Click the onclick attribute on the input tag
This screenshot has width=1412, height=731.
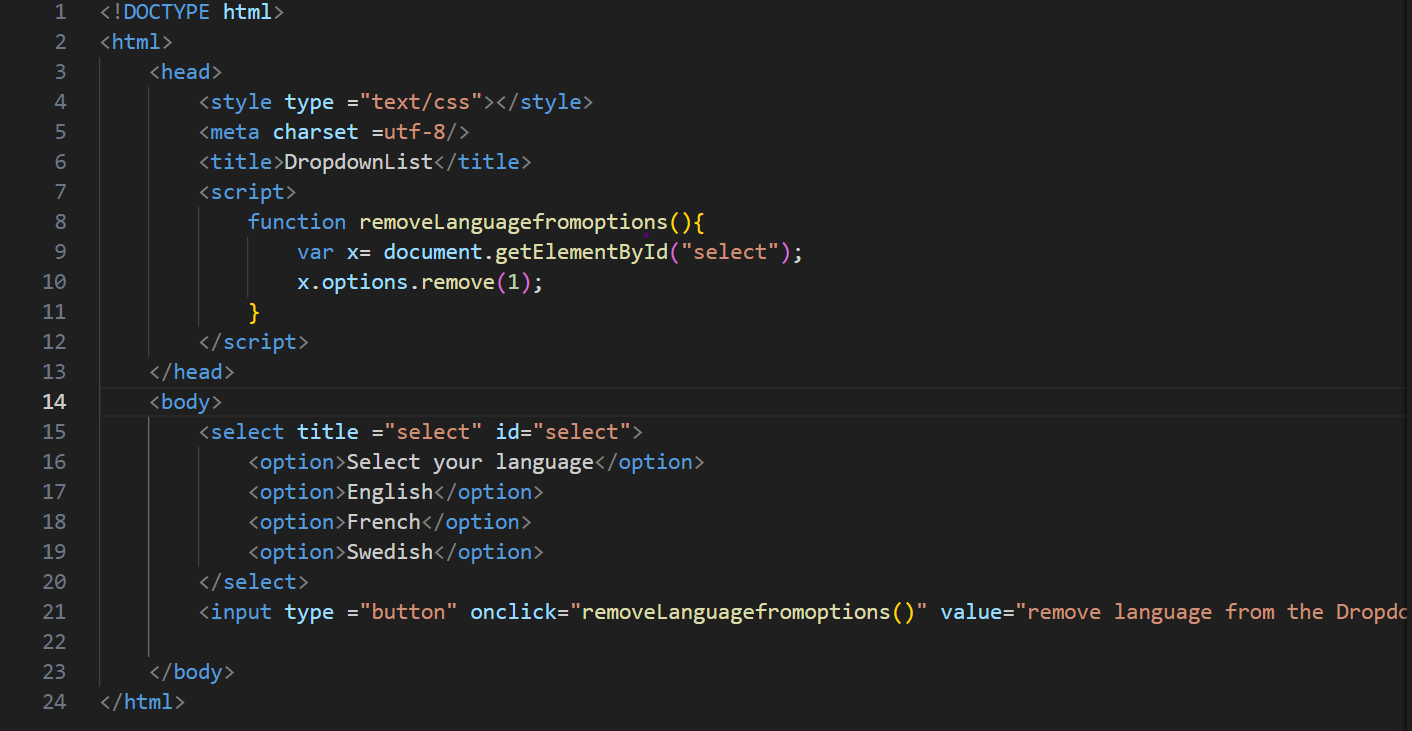point(513,612)
